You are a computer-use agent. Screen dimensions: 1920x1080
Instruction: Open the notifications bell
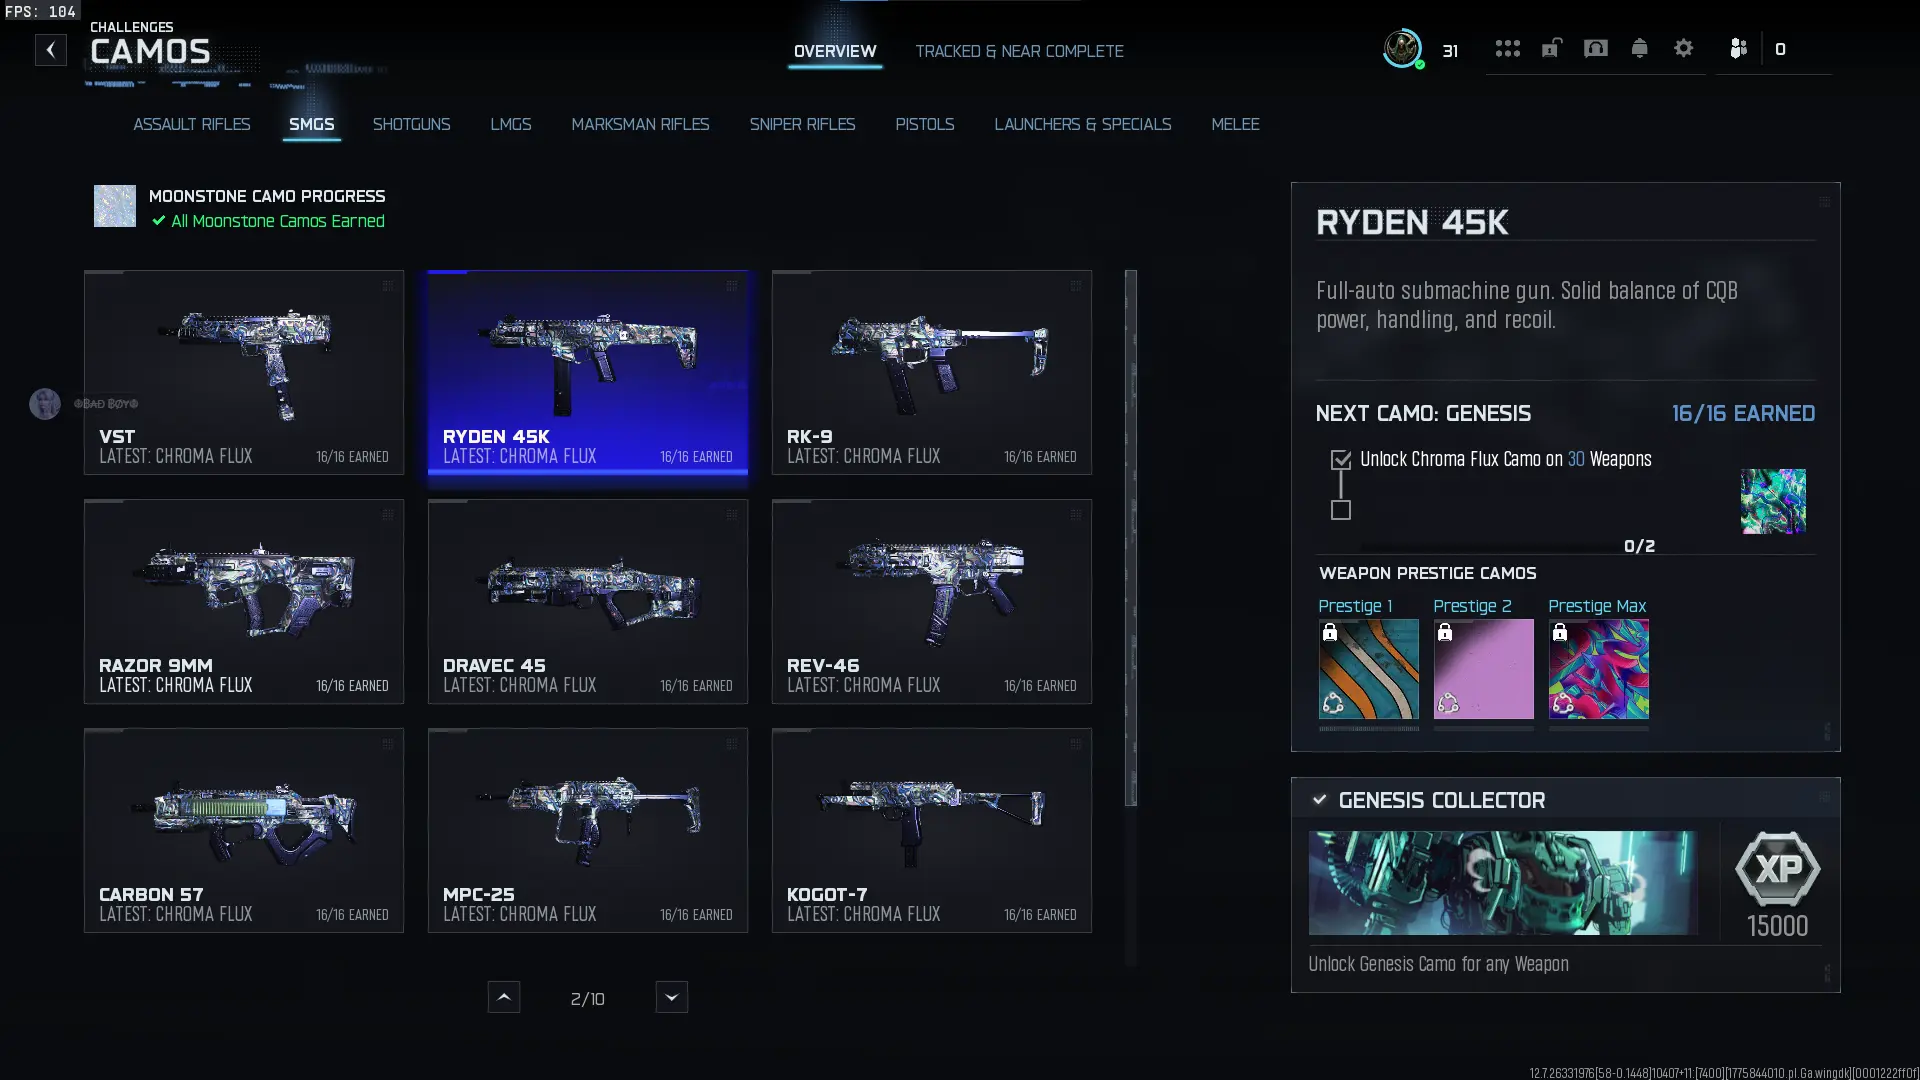click(x=1639, y=48)
